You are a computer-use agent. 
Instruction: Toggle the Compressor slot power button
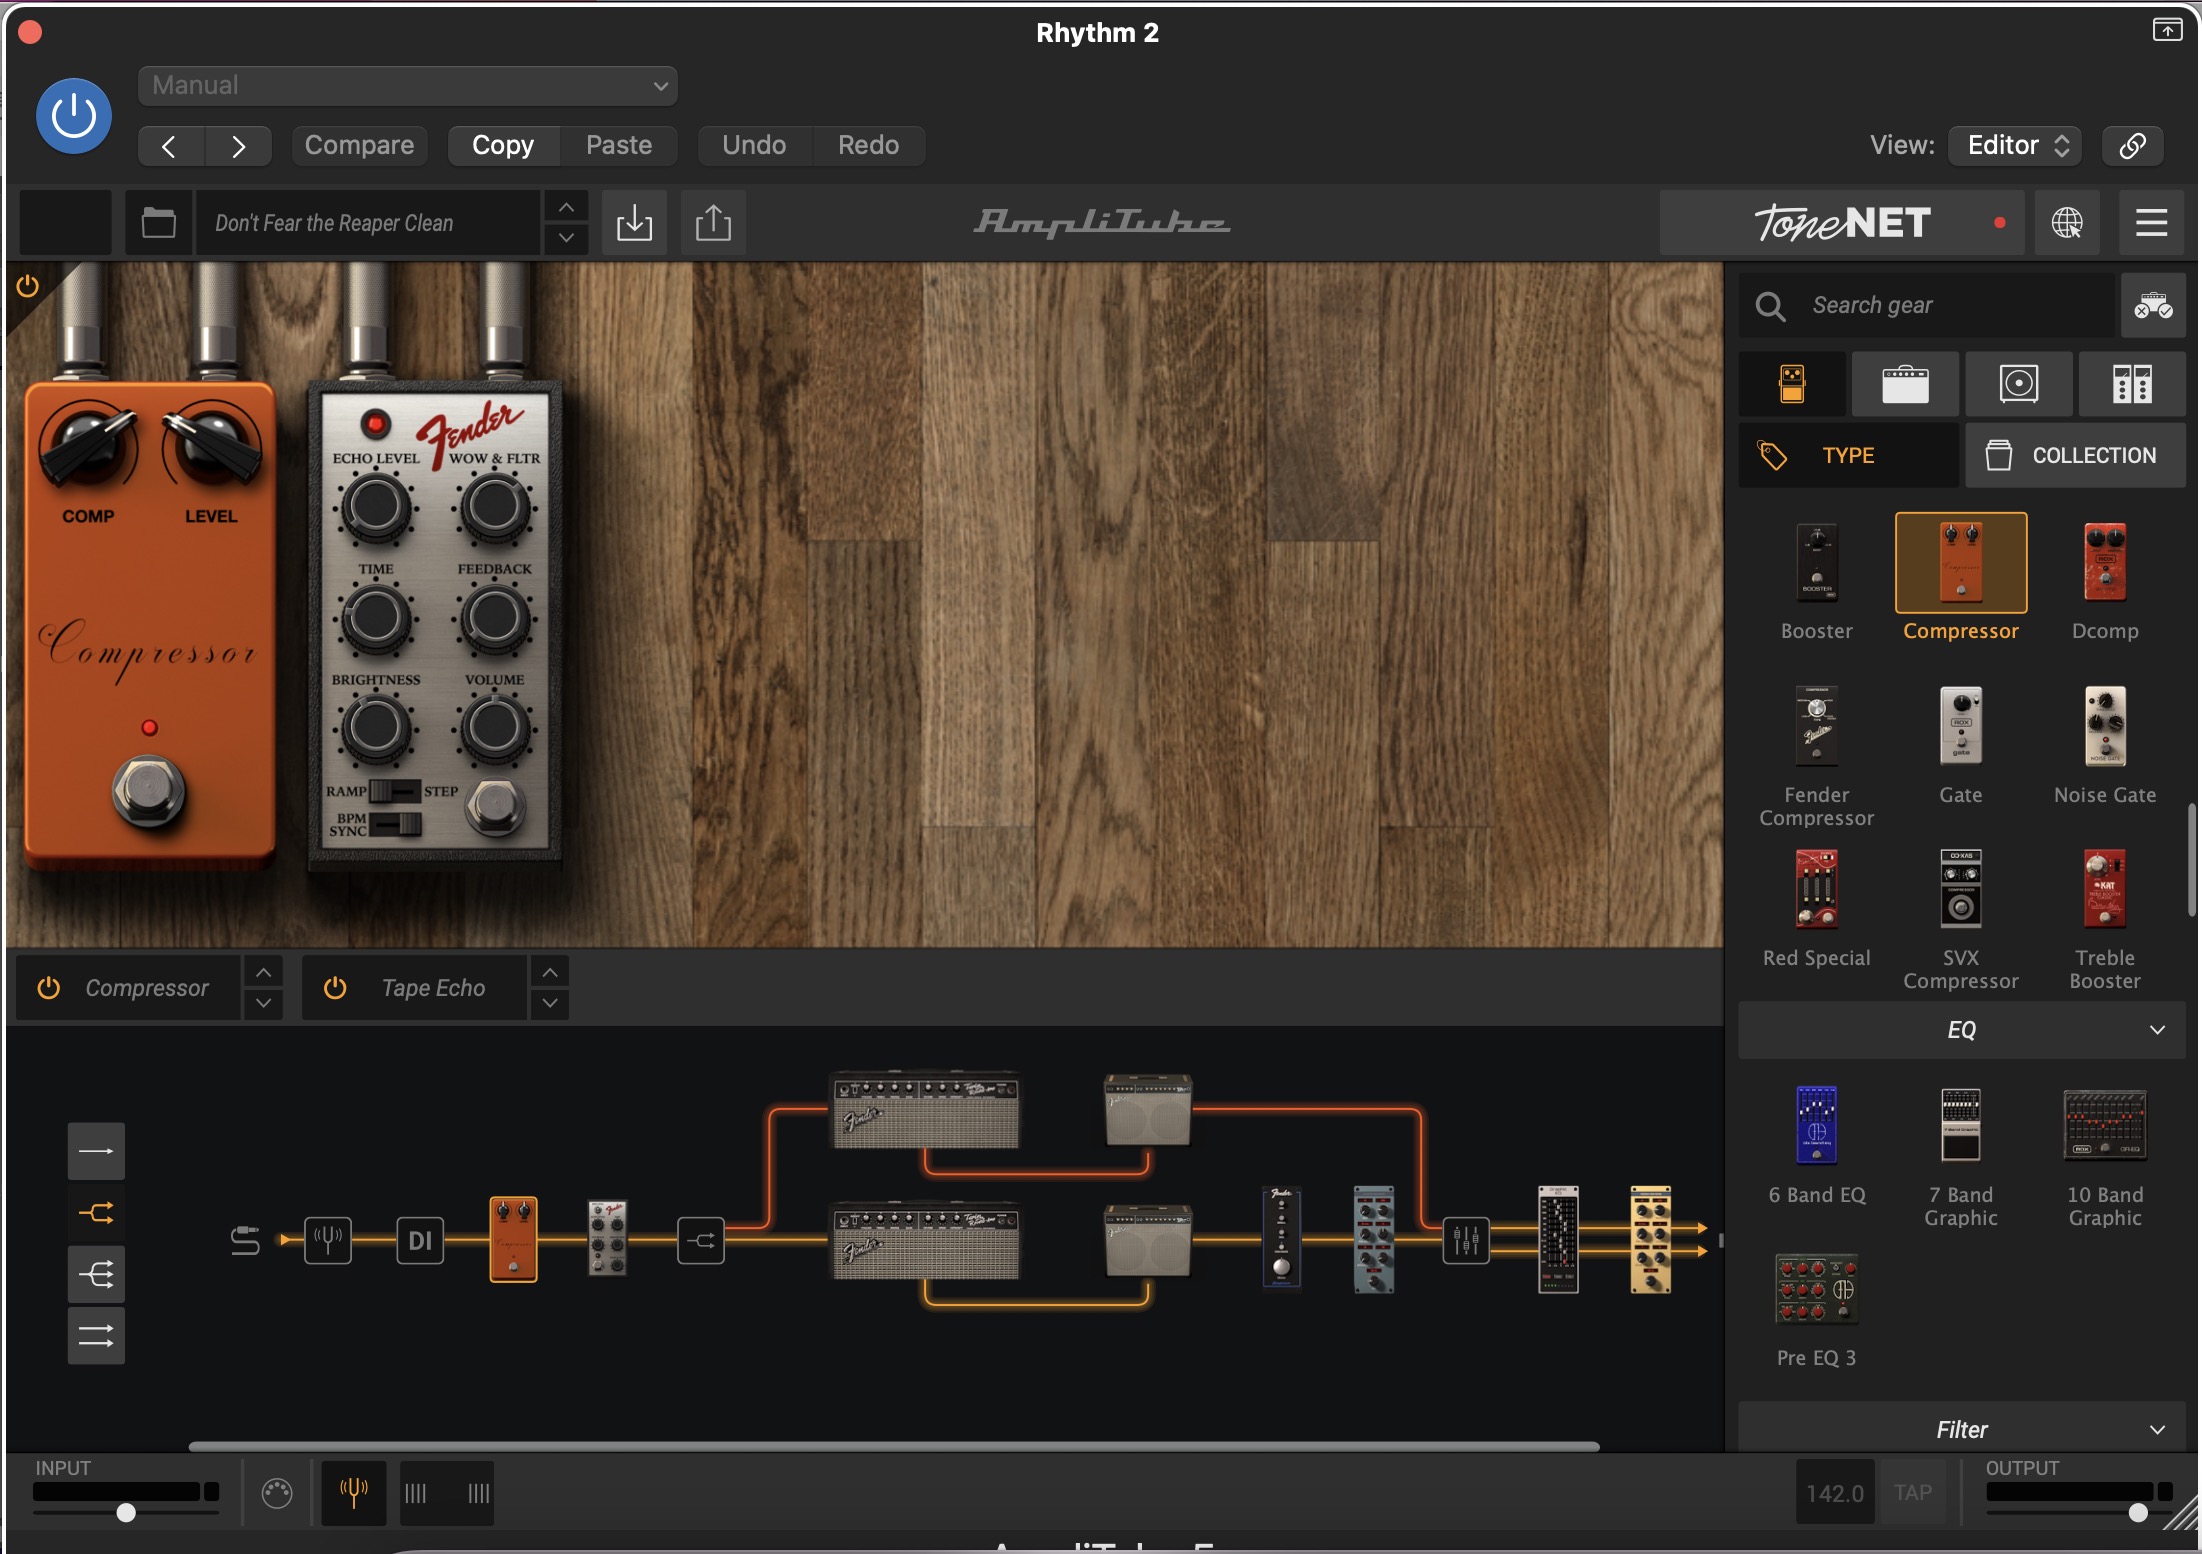49,988
